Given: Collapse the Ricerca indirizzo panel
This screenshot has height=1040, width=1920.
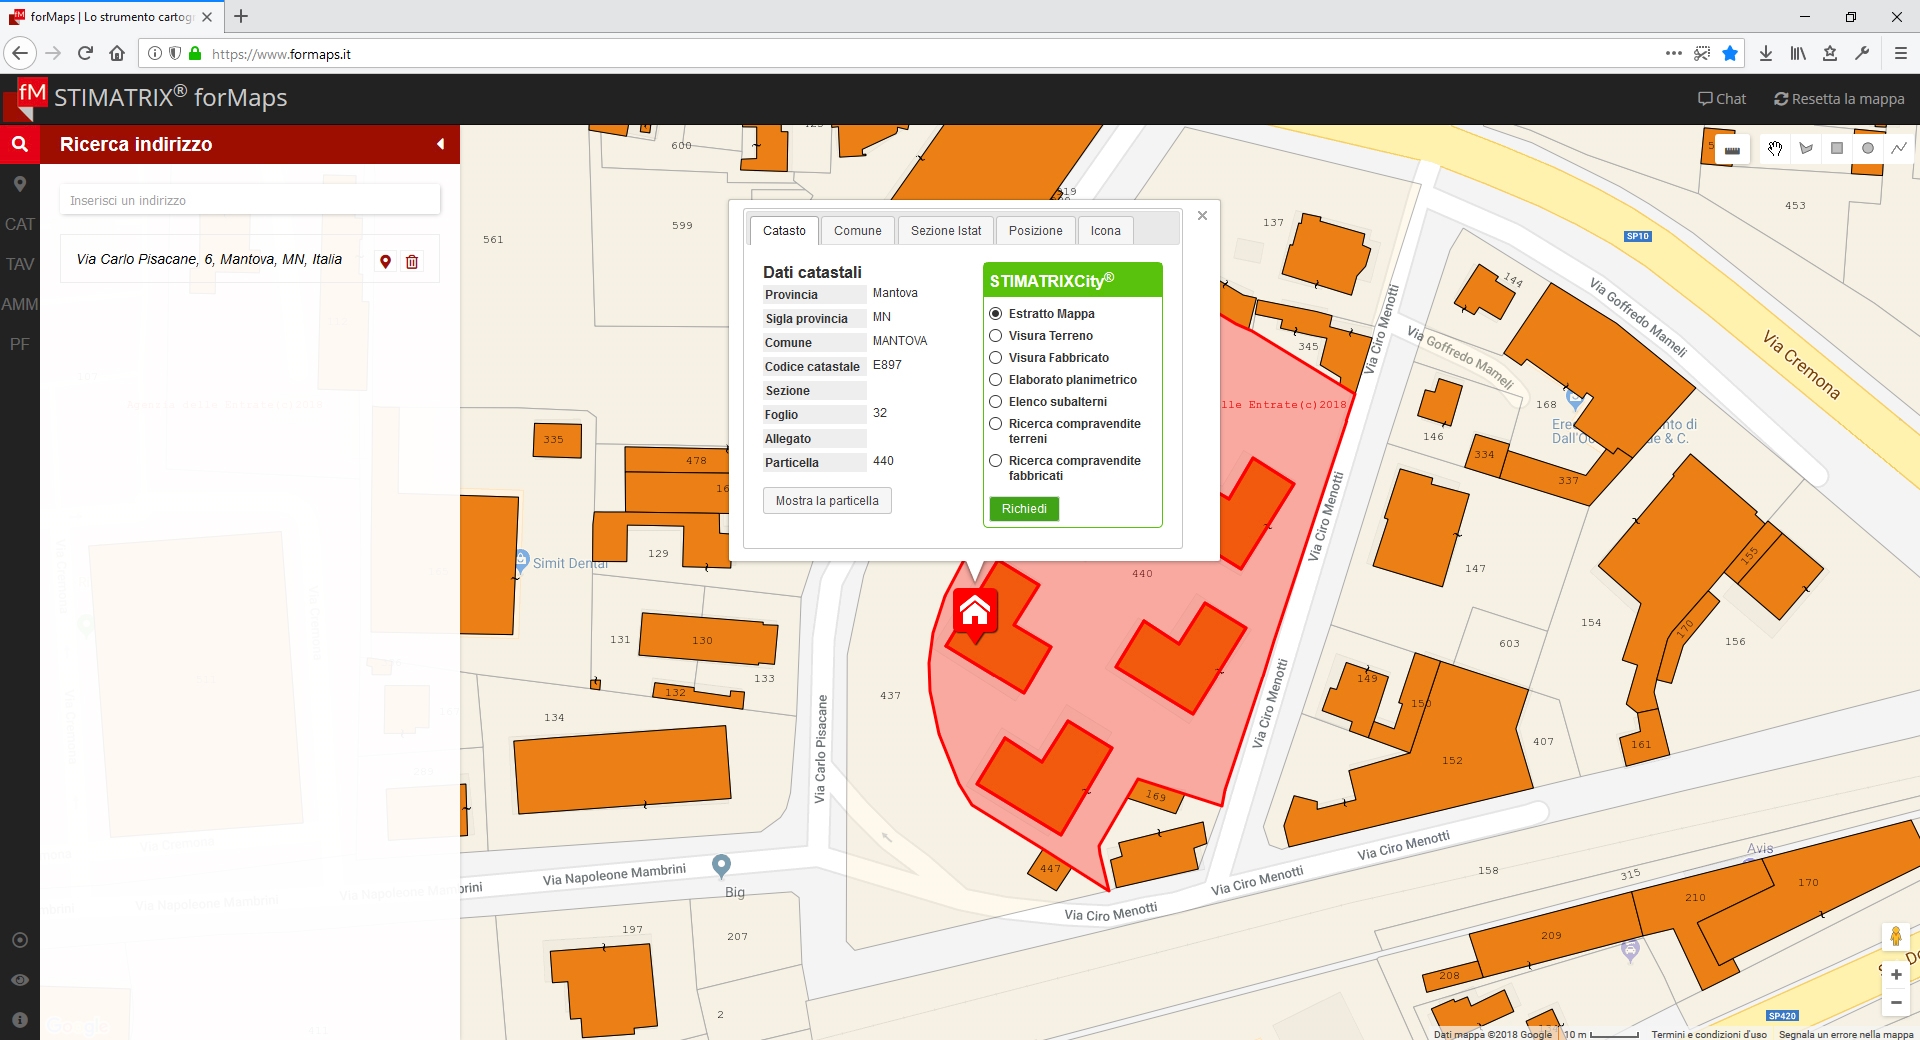Looking at the screenshot, I should pyautogui.click(x=440, y=144).
